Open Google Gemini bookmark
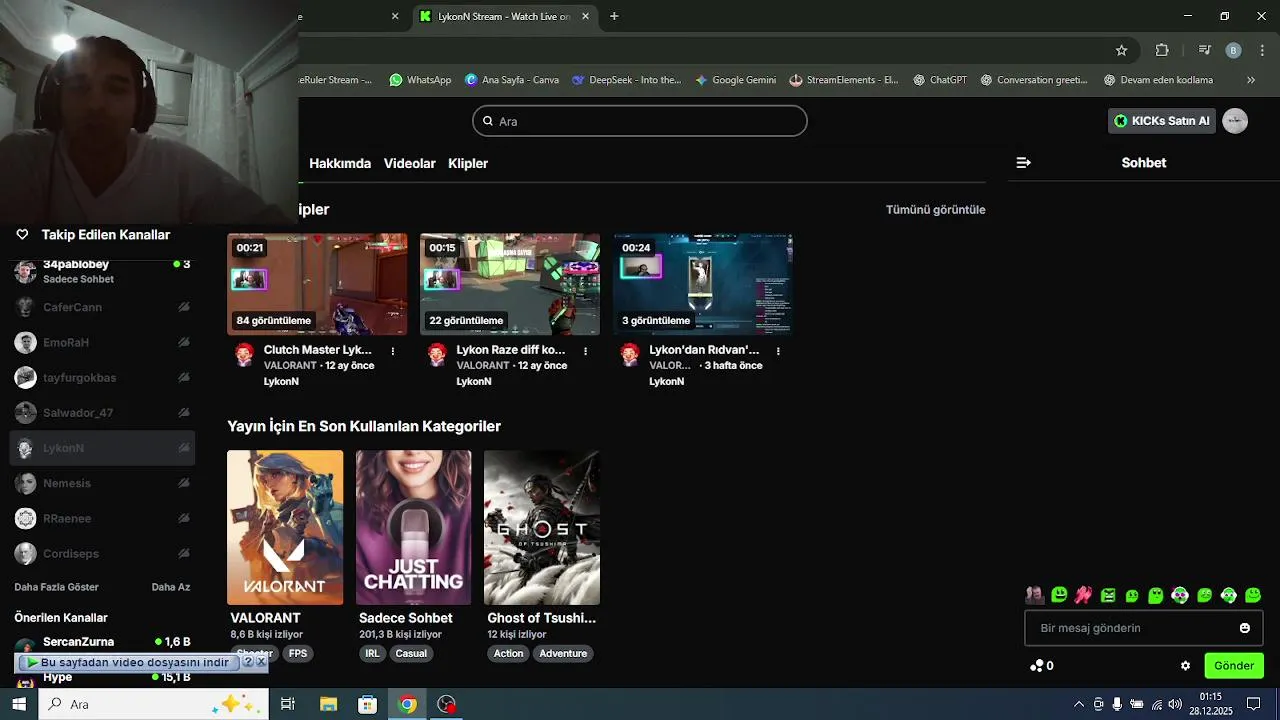Image resolution: width=1280 pixels, height=720 pixels. pos(735,80)
